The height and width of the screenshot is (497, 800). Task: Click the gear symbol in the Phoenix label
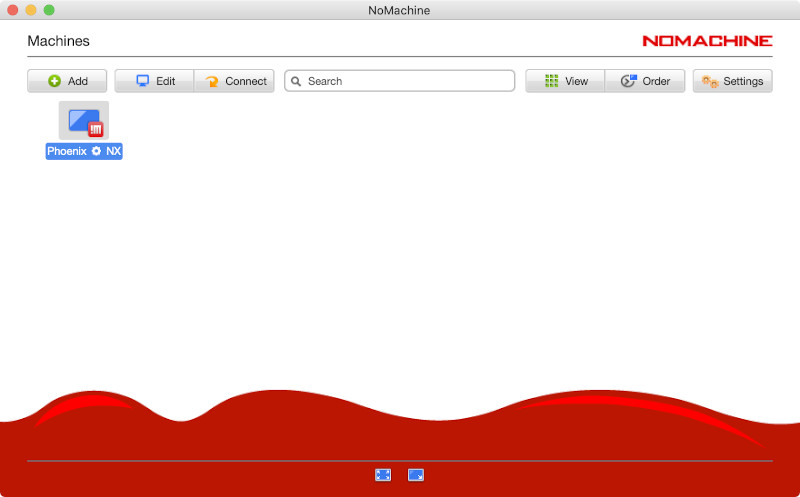pyautogui.click(x=96, y=151)
